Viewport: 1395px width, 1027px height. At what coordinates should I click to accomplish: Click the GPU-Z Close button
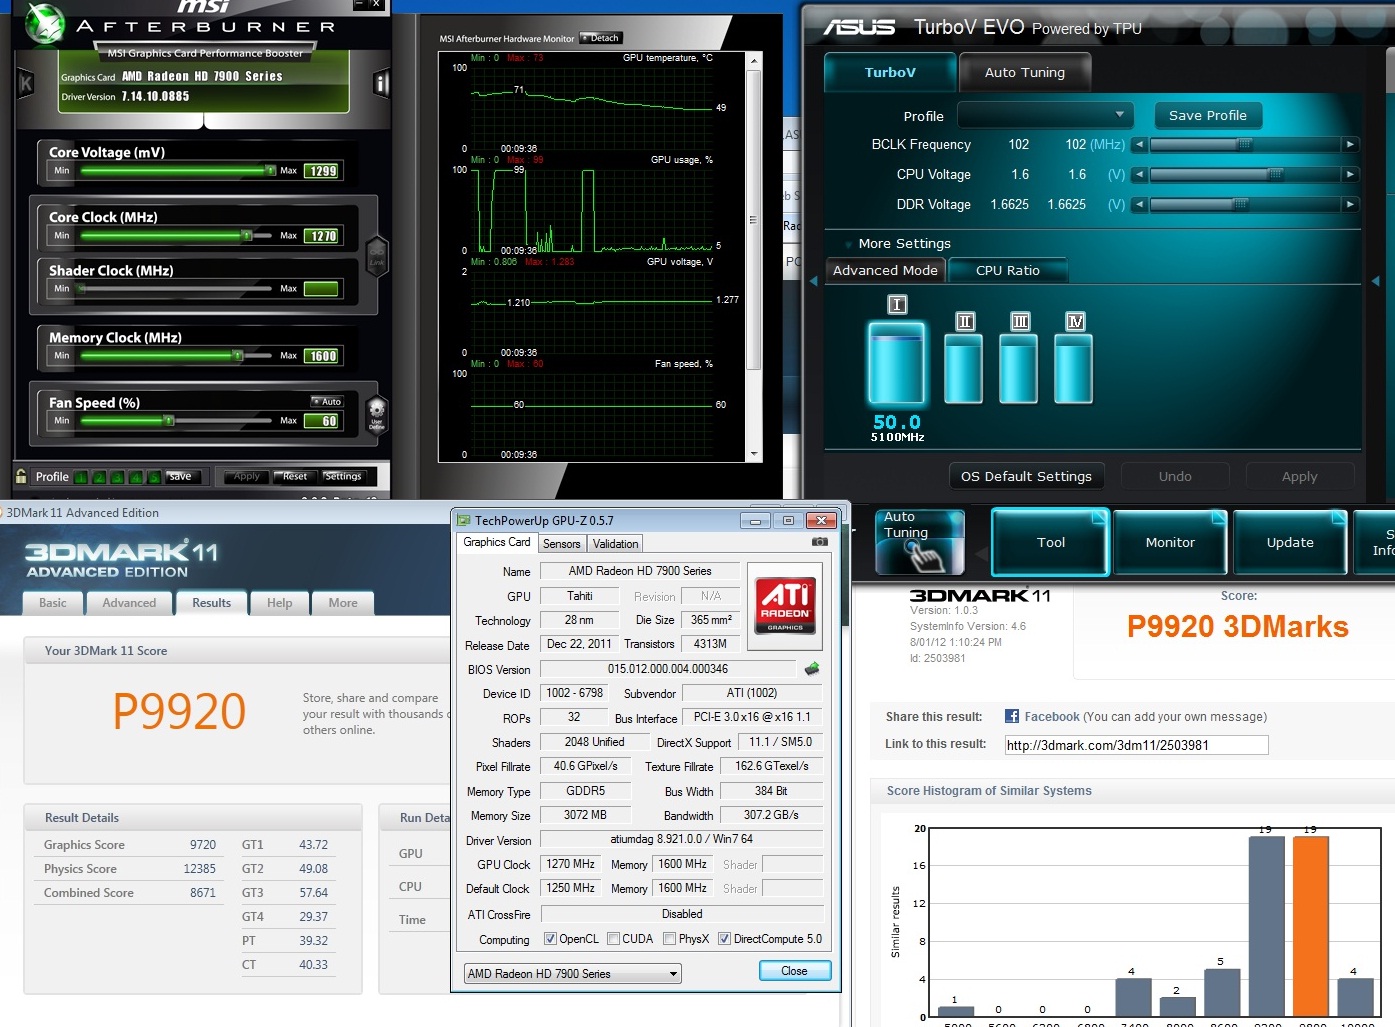[x=794, y=971]
